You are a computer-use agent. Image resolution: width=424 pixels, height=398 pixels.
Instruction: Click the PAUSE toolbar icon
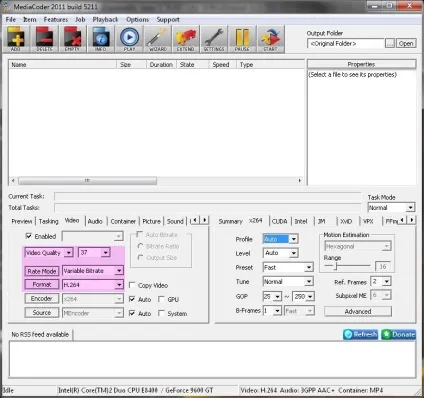(x=242, y=39)
